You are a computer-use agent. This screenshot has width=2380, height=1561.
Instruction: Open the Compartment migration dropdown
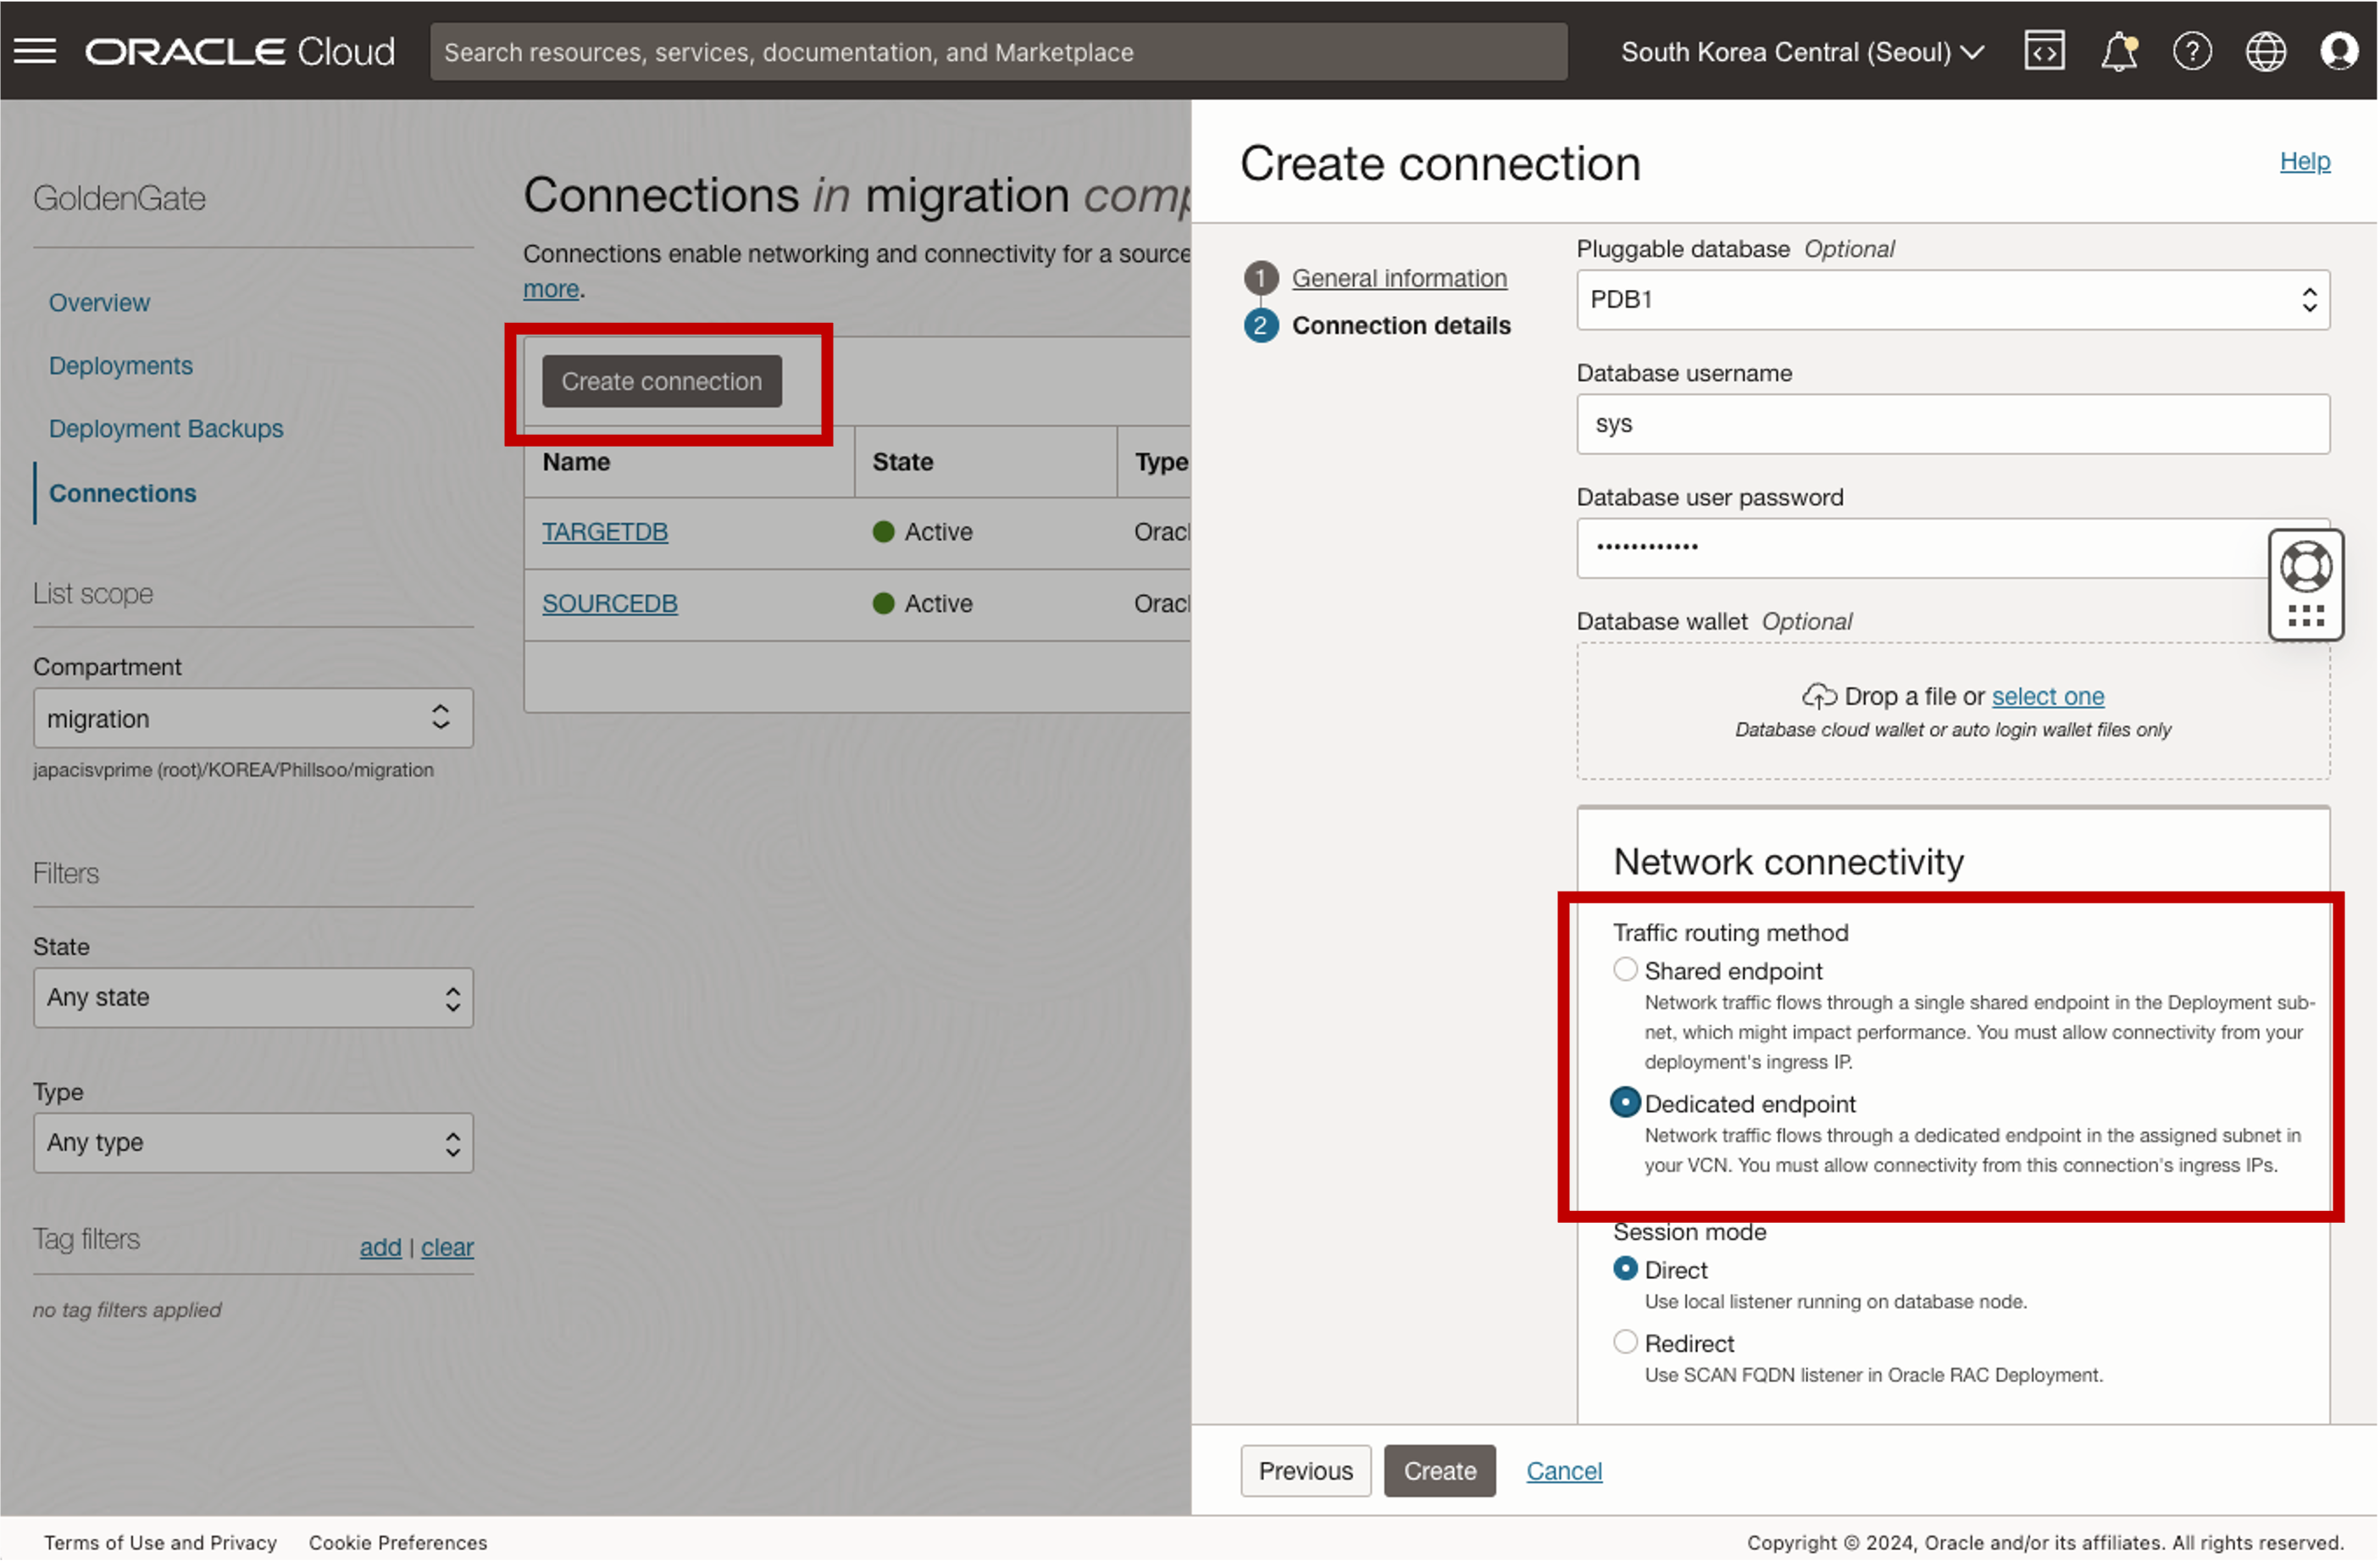click(253, 718)
